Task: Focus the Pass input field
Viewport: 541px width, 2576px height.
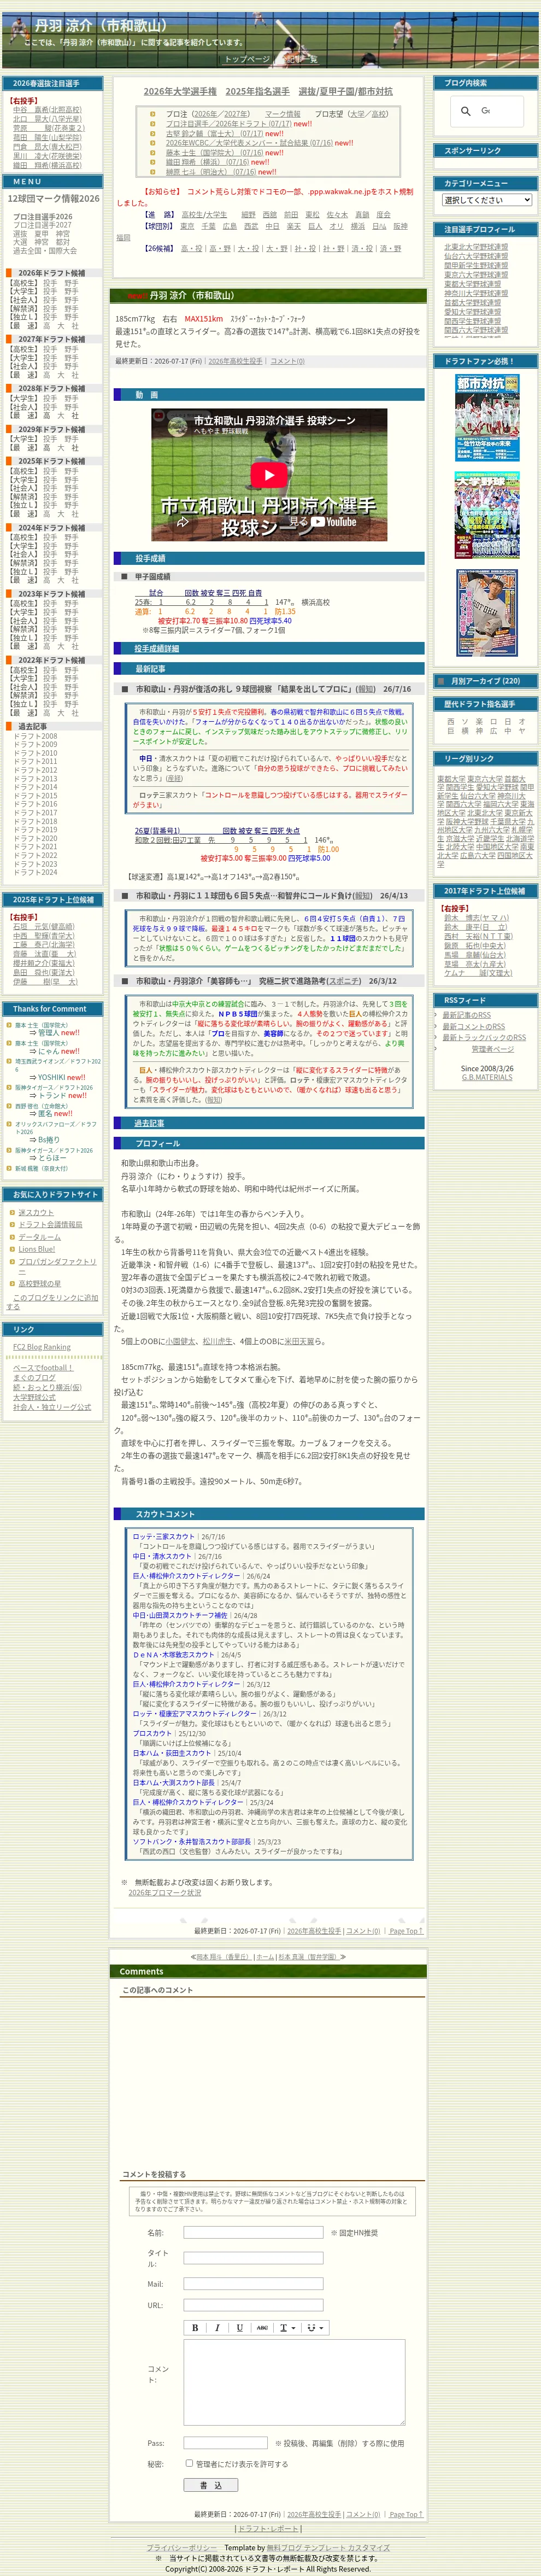Action: click(x=226, y=2442)
